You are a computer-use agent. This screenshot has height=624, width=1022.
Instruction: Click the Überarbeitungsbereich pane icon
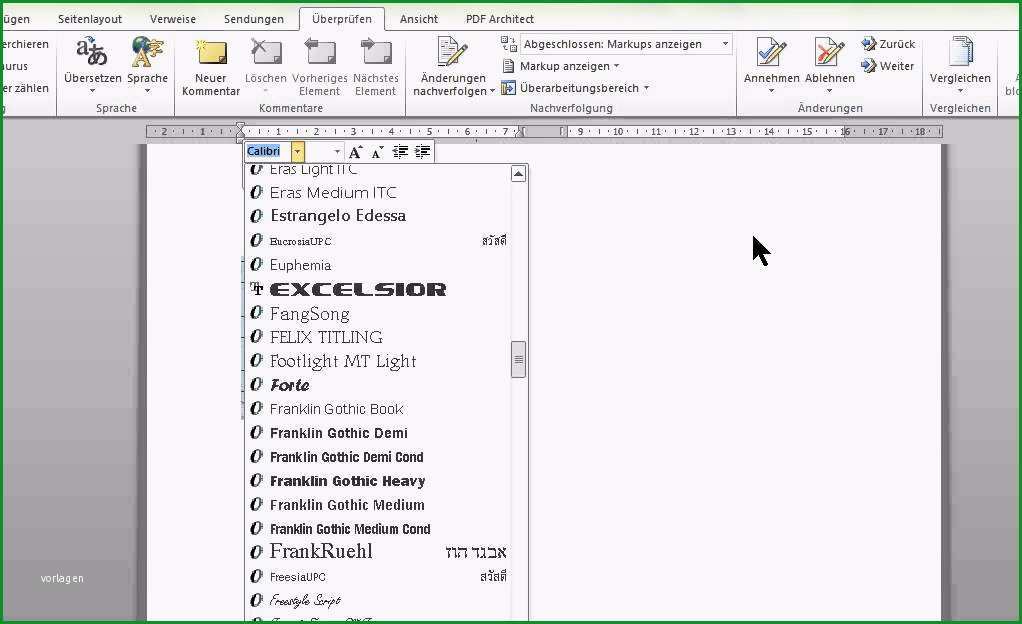click(x=508, y=88)
